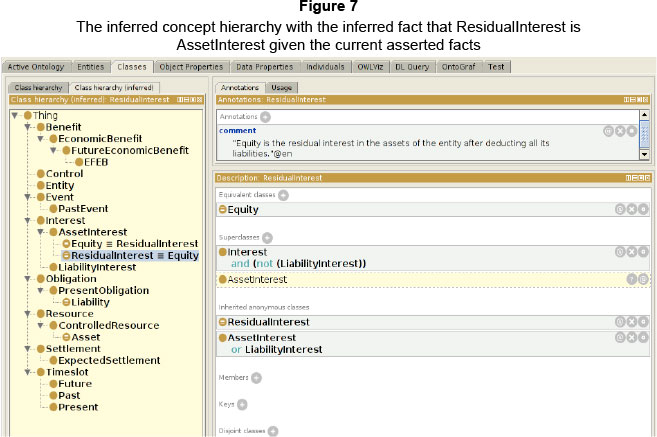
Task: Click the plus icon beside Keys
Action: (x=242, y=404)
